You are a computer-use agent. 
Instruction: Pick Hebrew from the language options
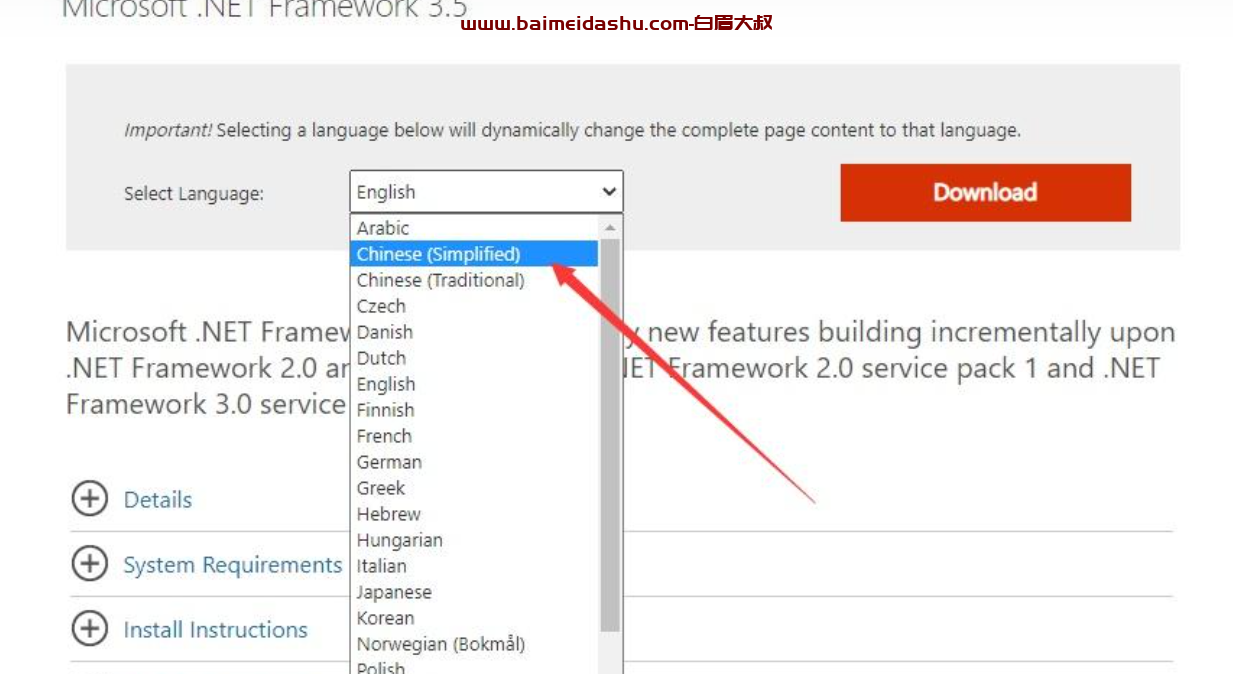pos(475,514)
